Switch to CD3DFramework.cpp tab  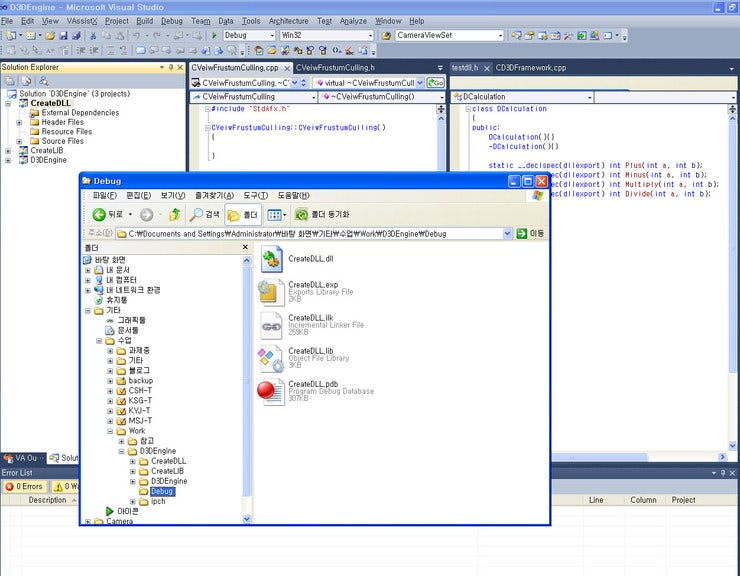(x=530, y=68)
